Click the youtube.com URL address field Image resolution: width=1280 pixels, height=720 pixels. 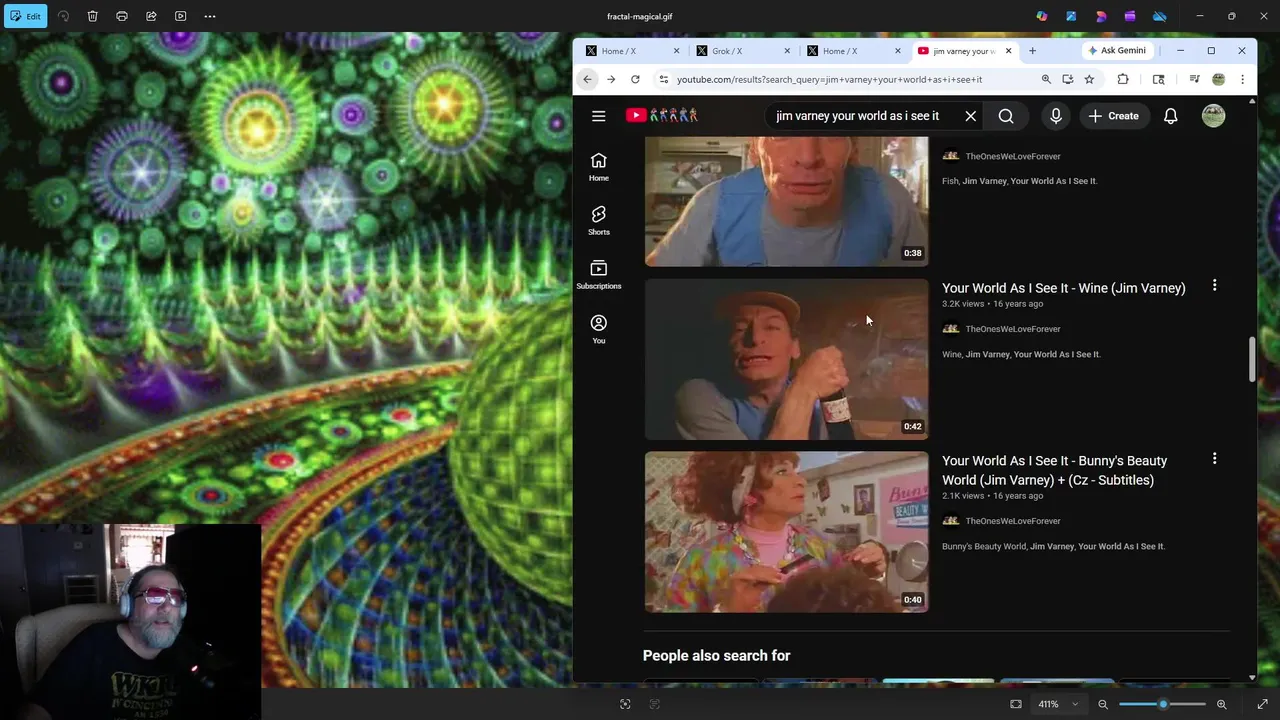click(830, 79)
